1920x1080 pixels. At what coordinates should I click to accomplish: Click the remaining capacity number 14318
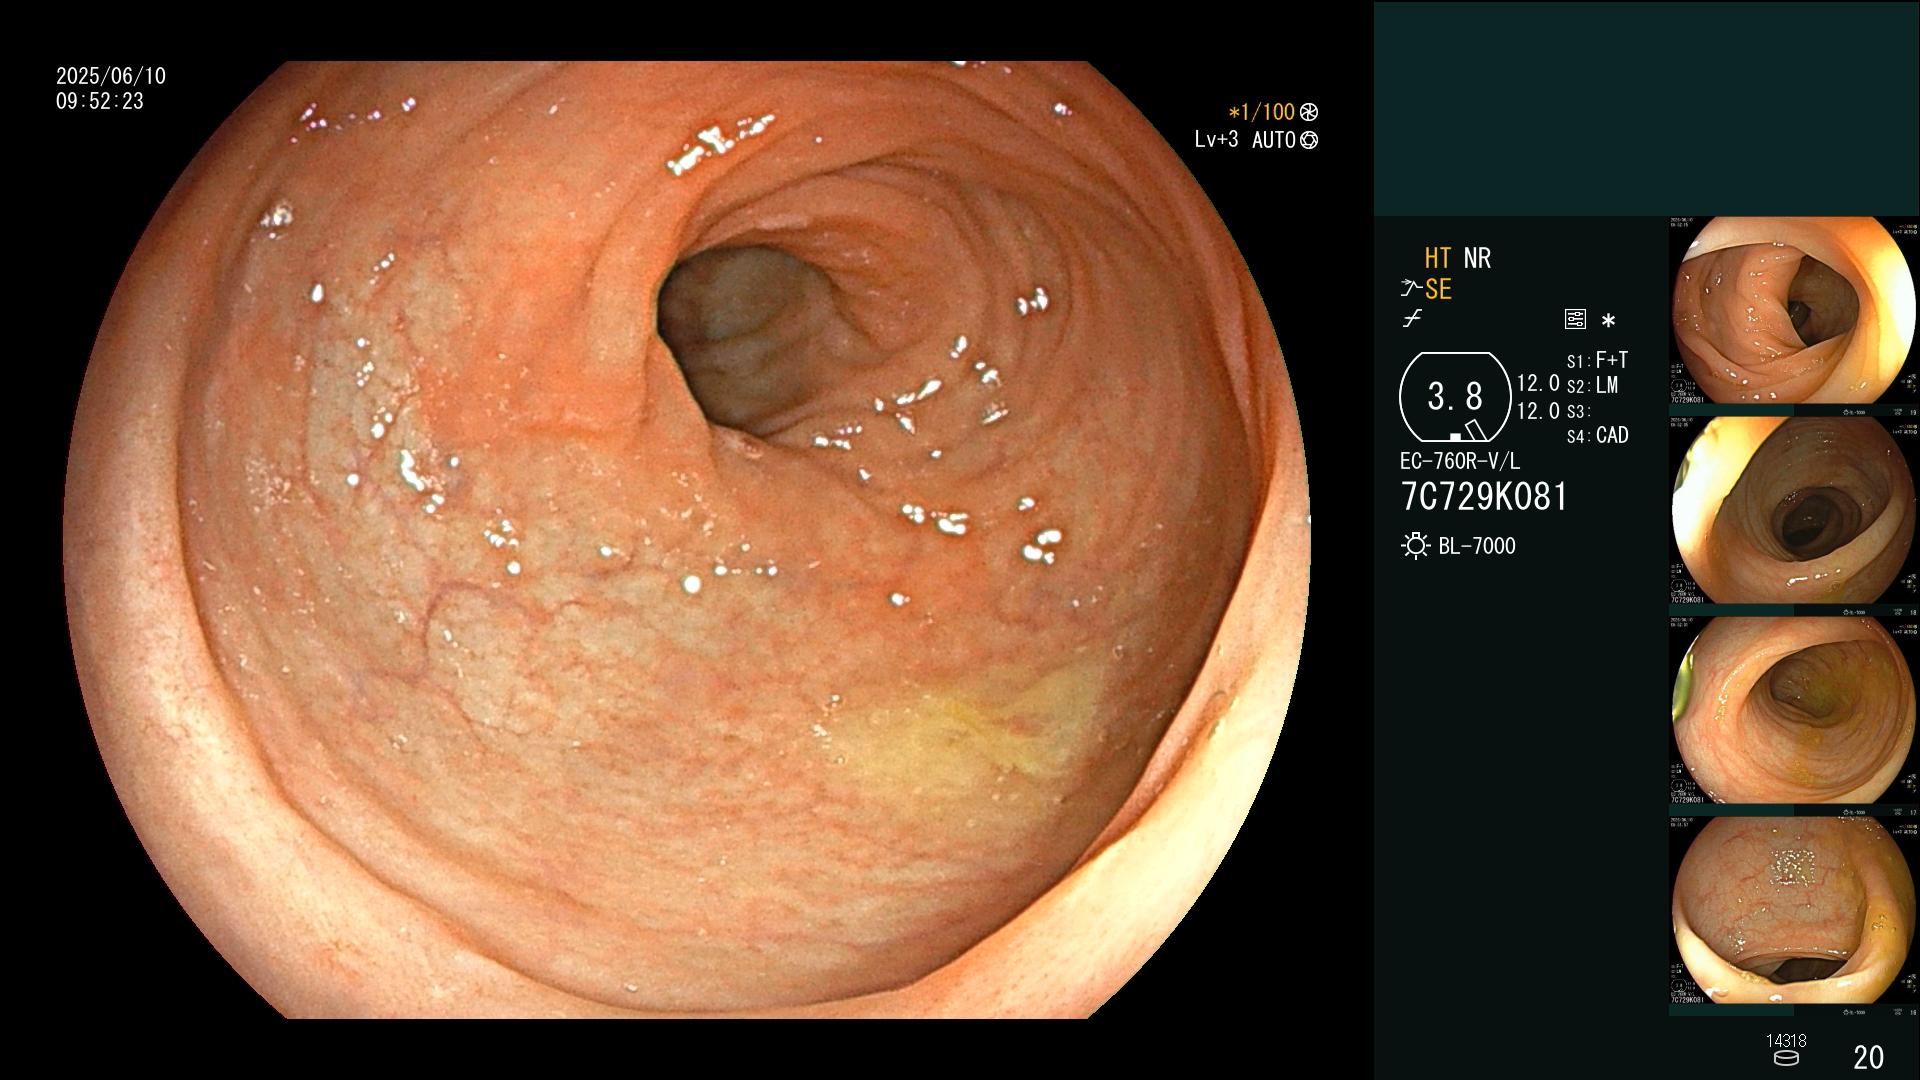click(1786, 1041)
